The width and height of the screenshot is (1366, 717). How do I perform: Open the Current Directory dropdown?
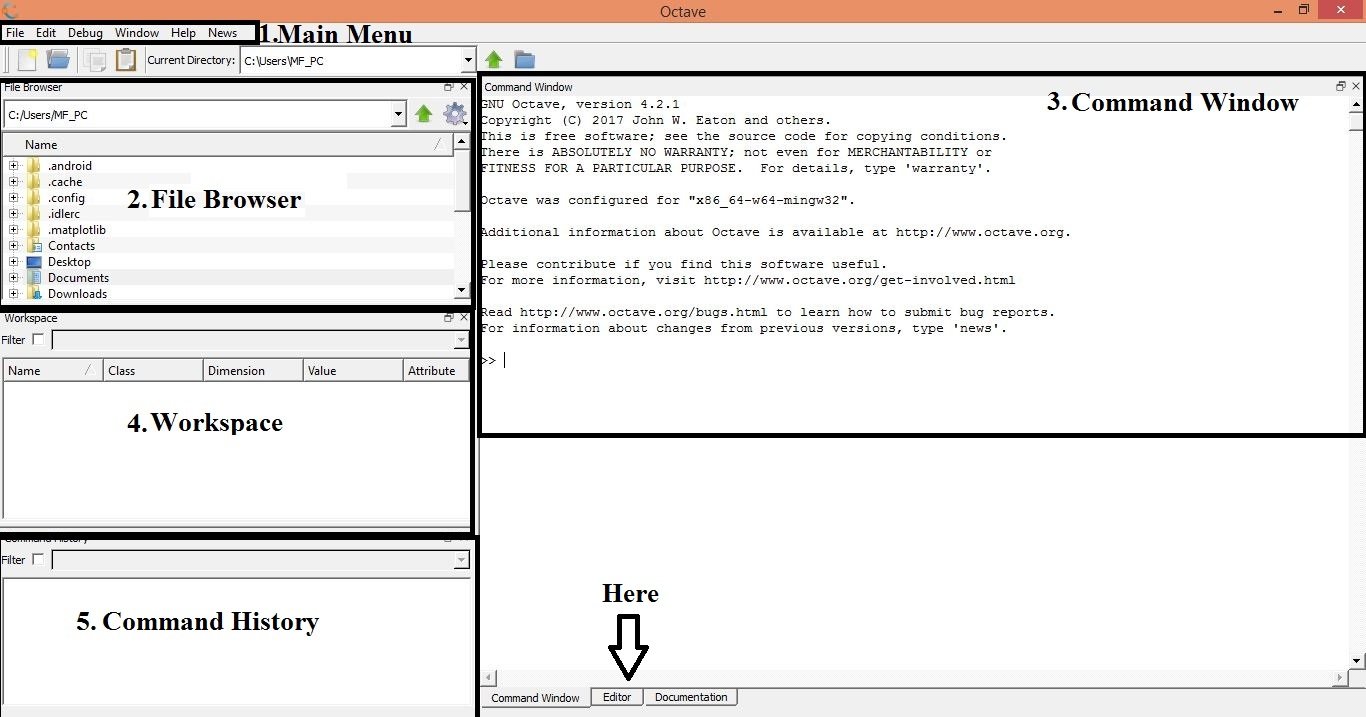[467, 61]
